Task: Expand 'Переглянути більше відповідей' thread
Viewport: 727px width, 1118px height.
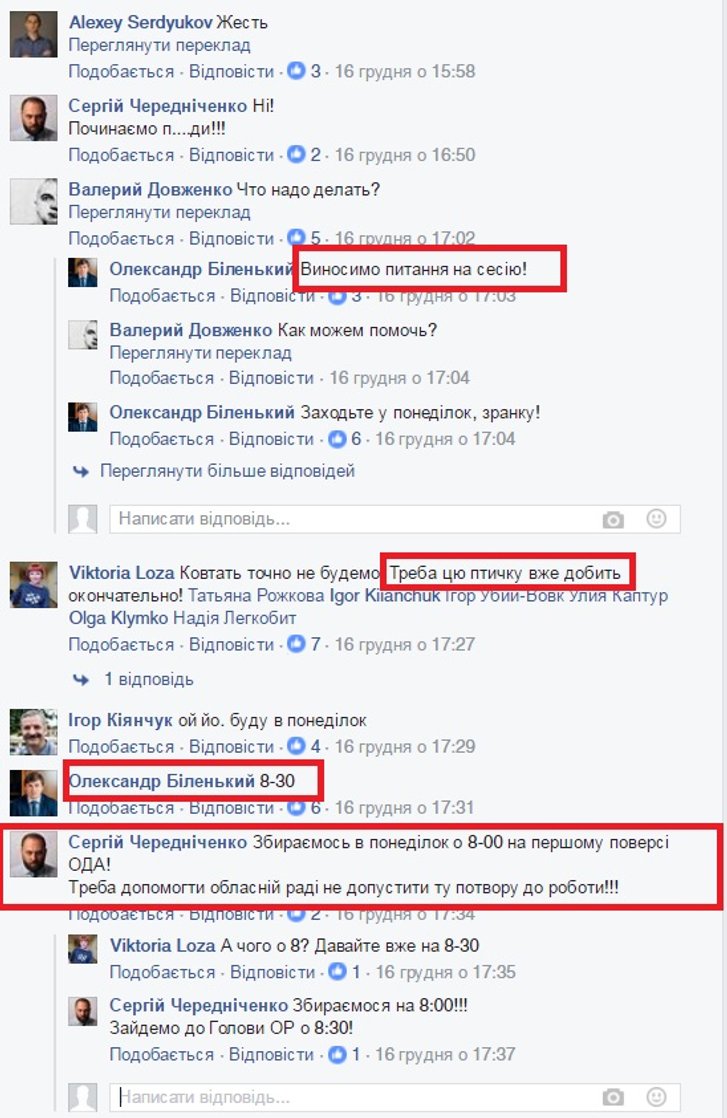Action: pyautogui.click(x=227, y=471)
